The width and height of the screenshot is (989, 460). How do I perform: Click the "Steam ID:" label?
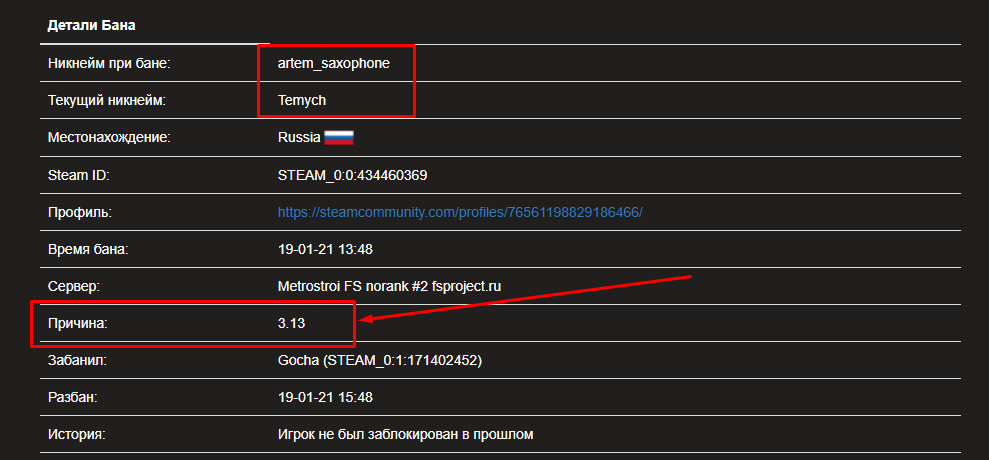78,175
